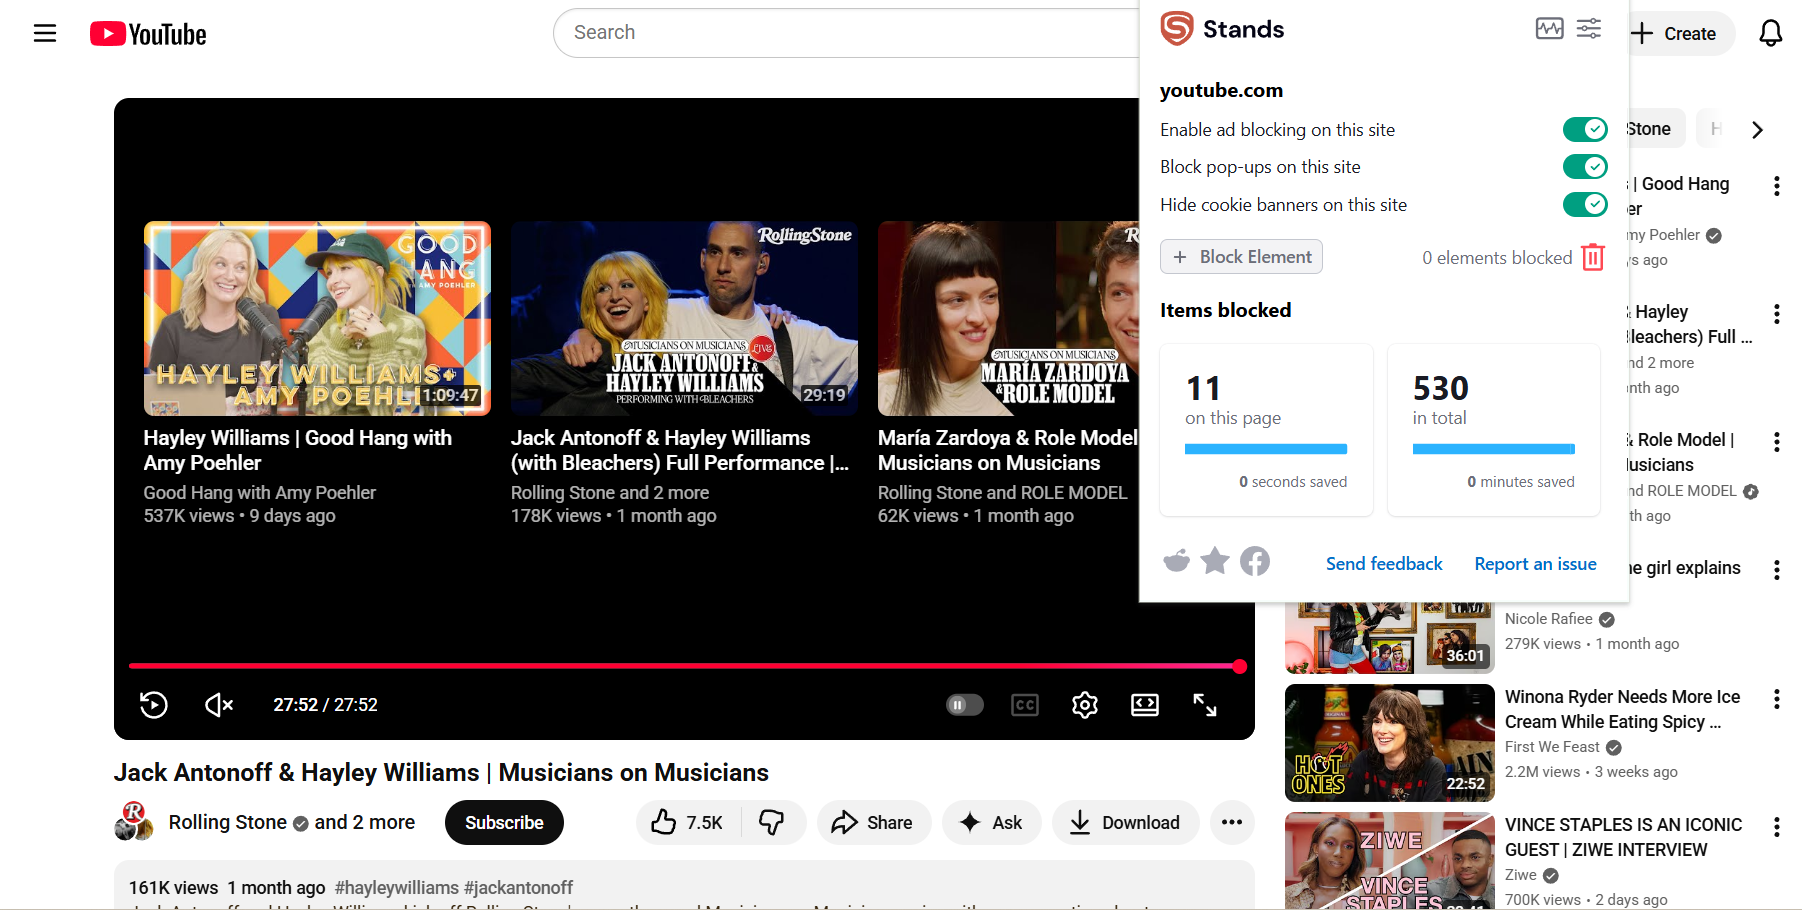The height and width of the screenshot is (910, 1802).
Task: Open Stands advanced settings sliders icon
Action: [x=1589, y=28]
